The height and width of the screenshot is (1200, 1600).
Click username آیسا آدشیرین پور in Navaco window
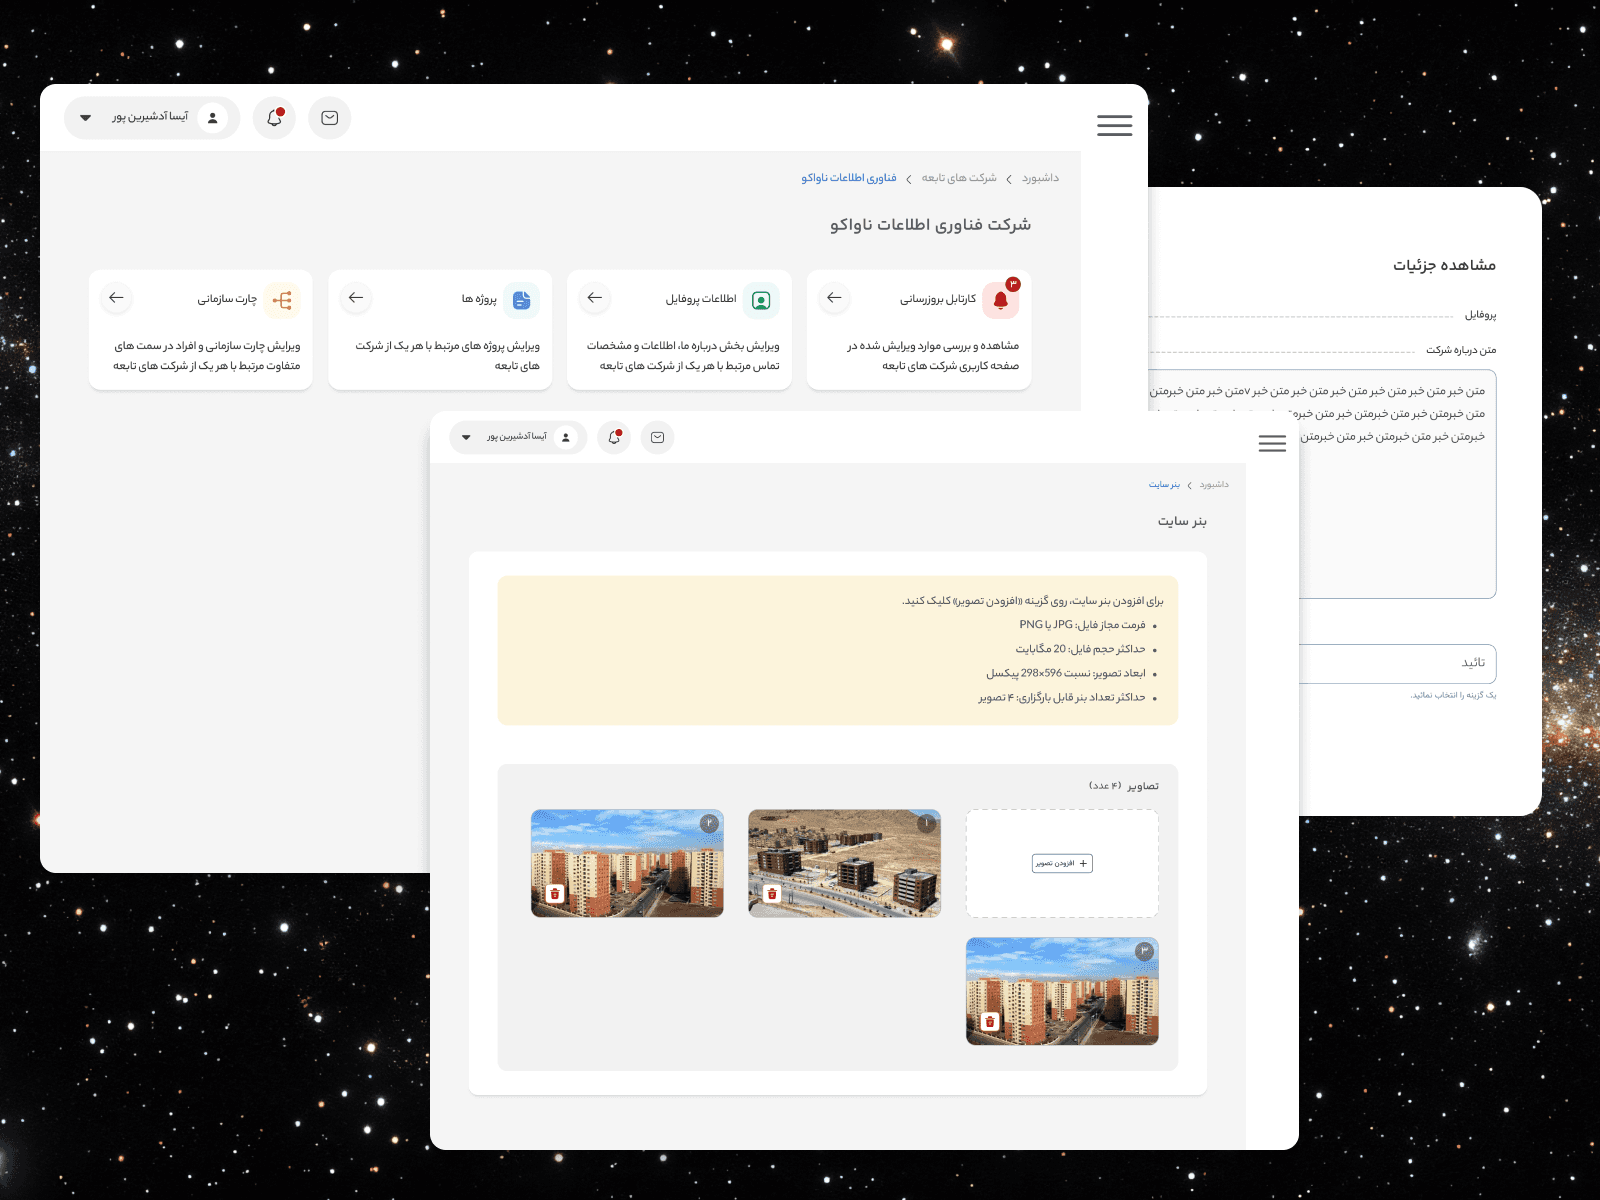click(x=150, y=117)
